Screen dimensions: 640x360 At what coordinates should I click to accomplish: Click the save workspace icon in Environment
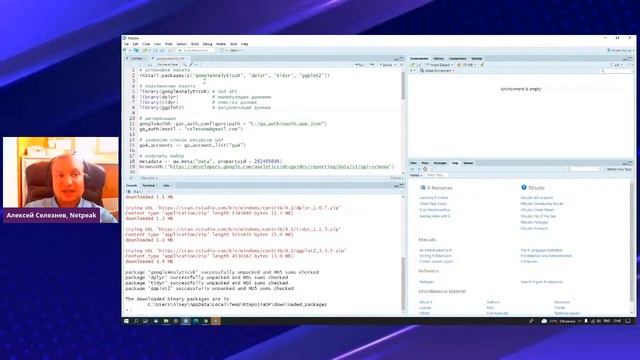418,64
